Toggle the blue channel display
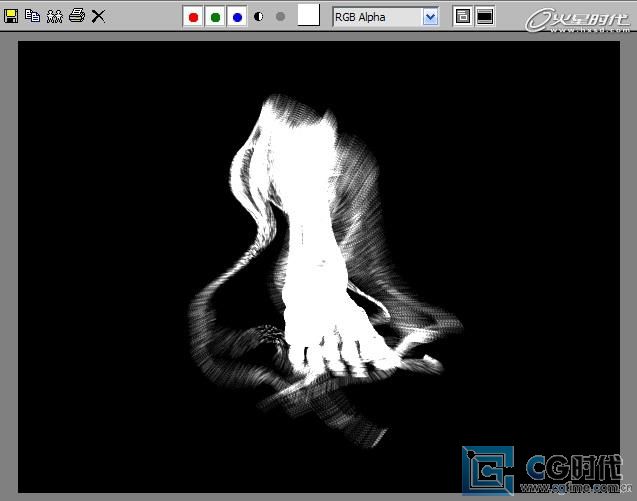The width and height of the screenshot is (637, 501). tap(237, 17)
